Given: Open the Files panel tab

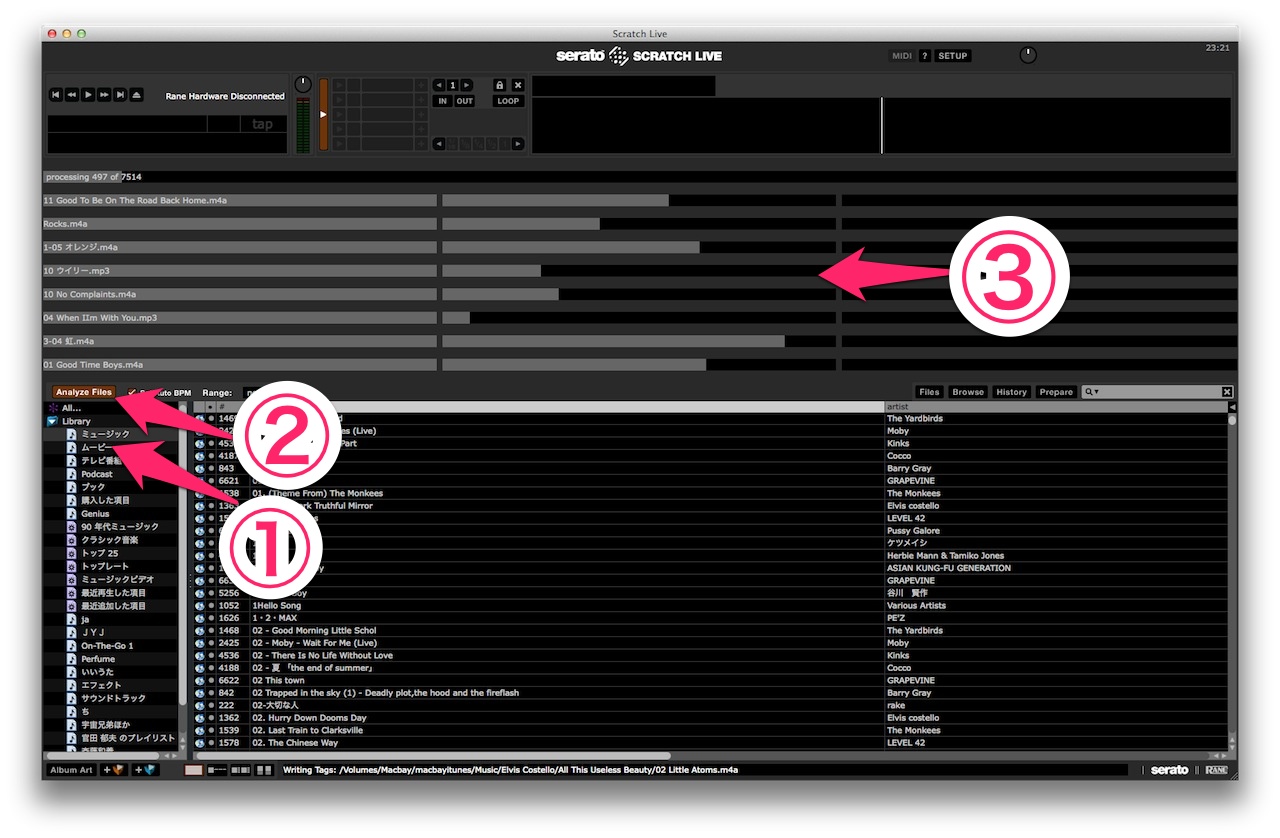Looking at the screenshot, I should tap(930, 392).
